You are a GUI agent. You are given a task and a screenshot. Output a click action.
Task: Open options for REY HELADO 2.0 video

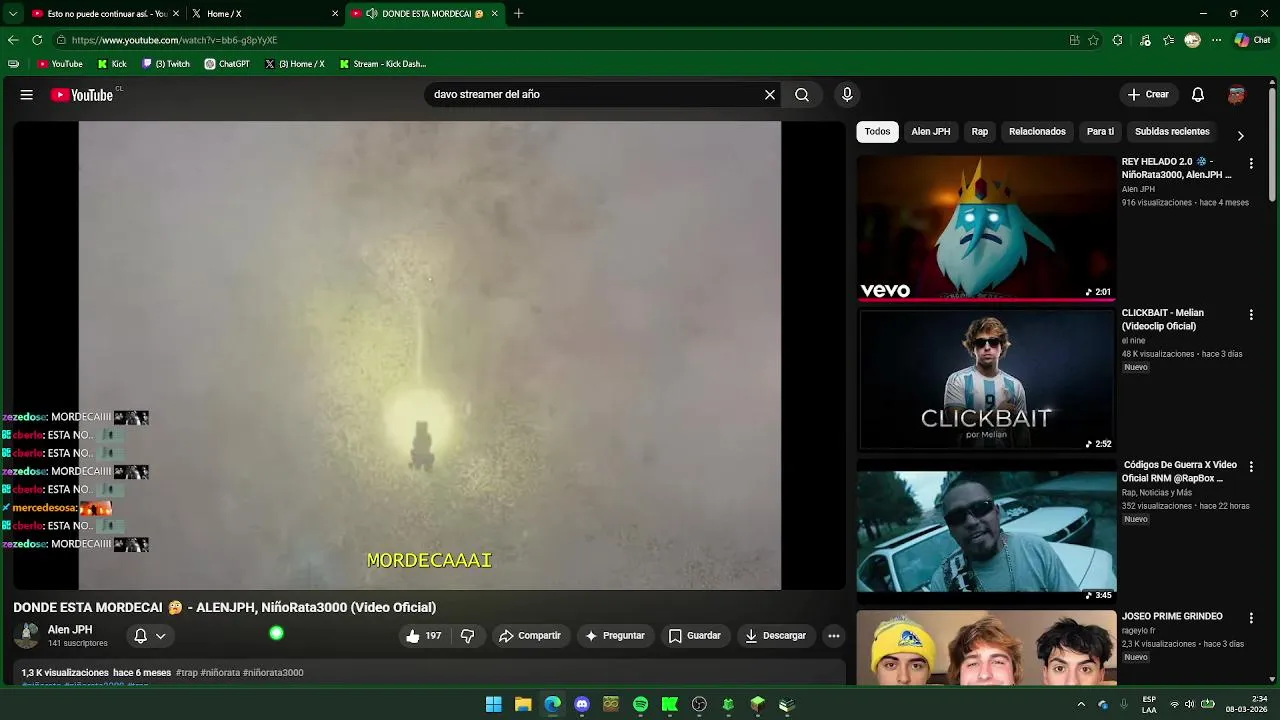[x=1251, y=163]
